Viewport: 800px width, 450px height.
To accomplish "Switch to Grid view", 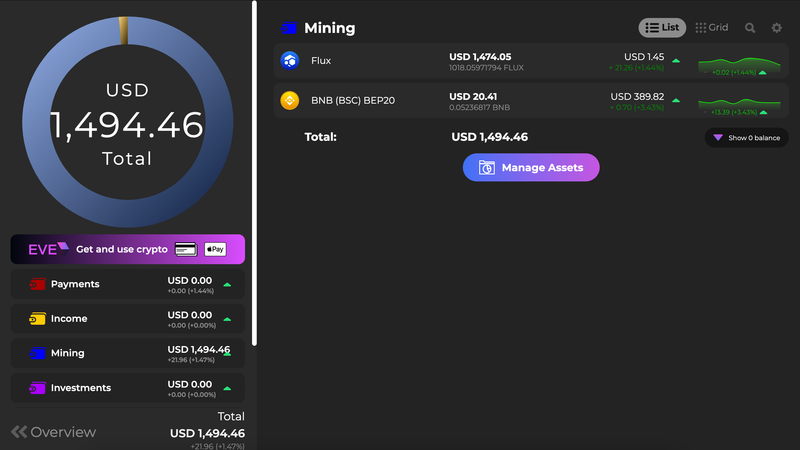I will pos(712,28).
